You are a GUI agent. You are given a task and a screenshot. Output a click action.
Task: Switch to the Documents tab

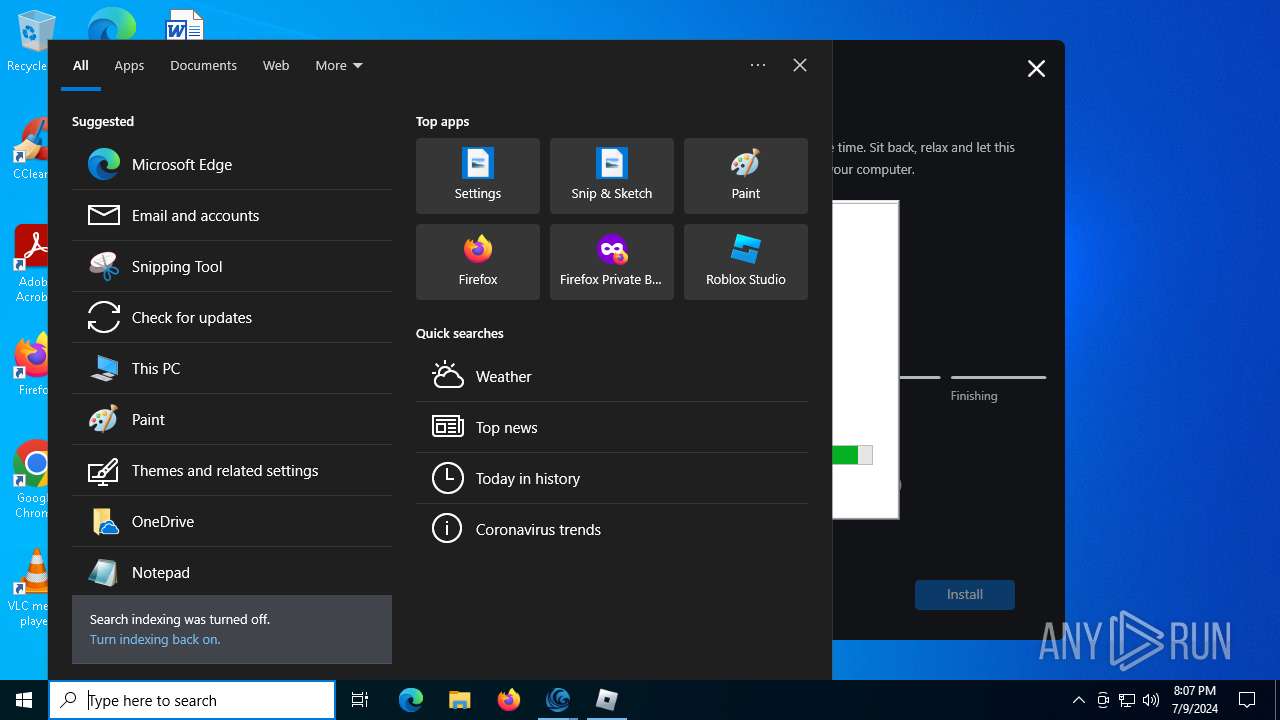coord(203,65)
